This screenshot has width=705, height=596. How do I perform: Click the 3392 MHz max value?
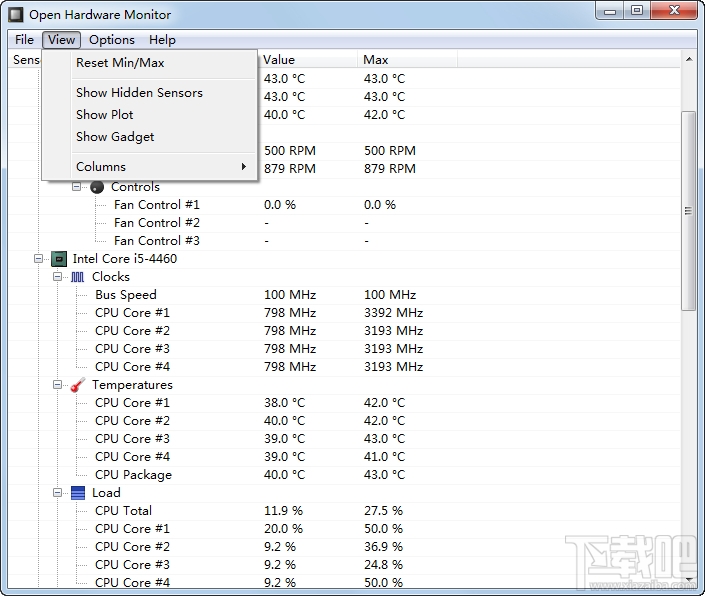(x=393, y=313)
